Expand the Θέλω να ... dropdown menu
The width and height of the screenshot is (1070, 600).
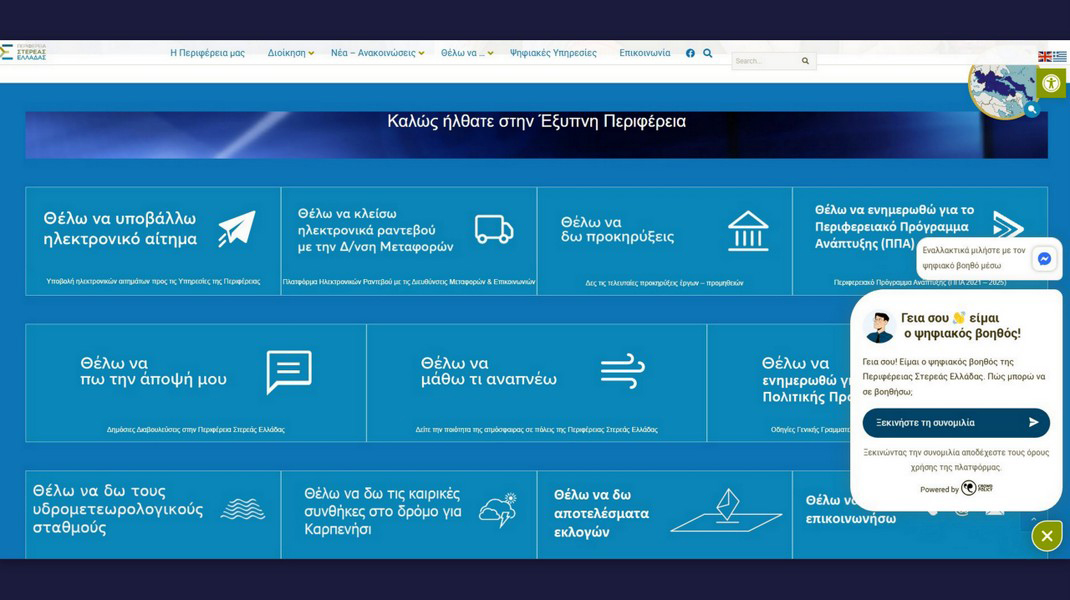pyautogui.click(x=466, y=53)
